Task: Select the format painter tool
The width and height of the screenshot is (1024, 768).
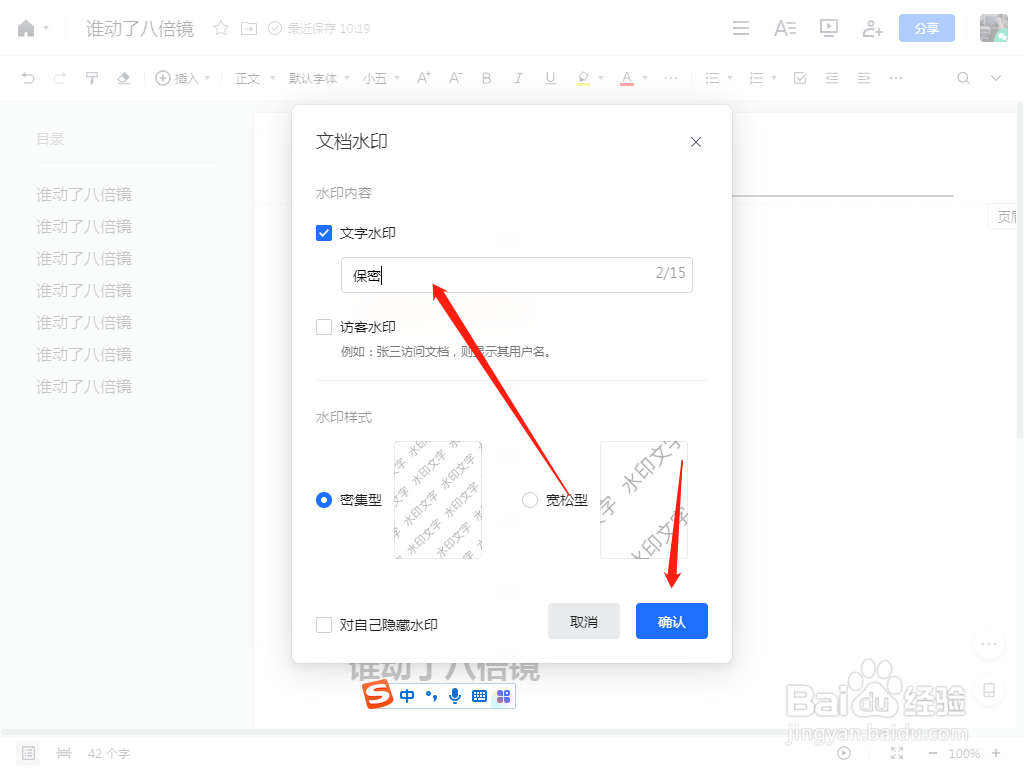Action: point(91,78)
